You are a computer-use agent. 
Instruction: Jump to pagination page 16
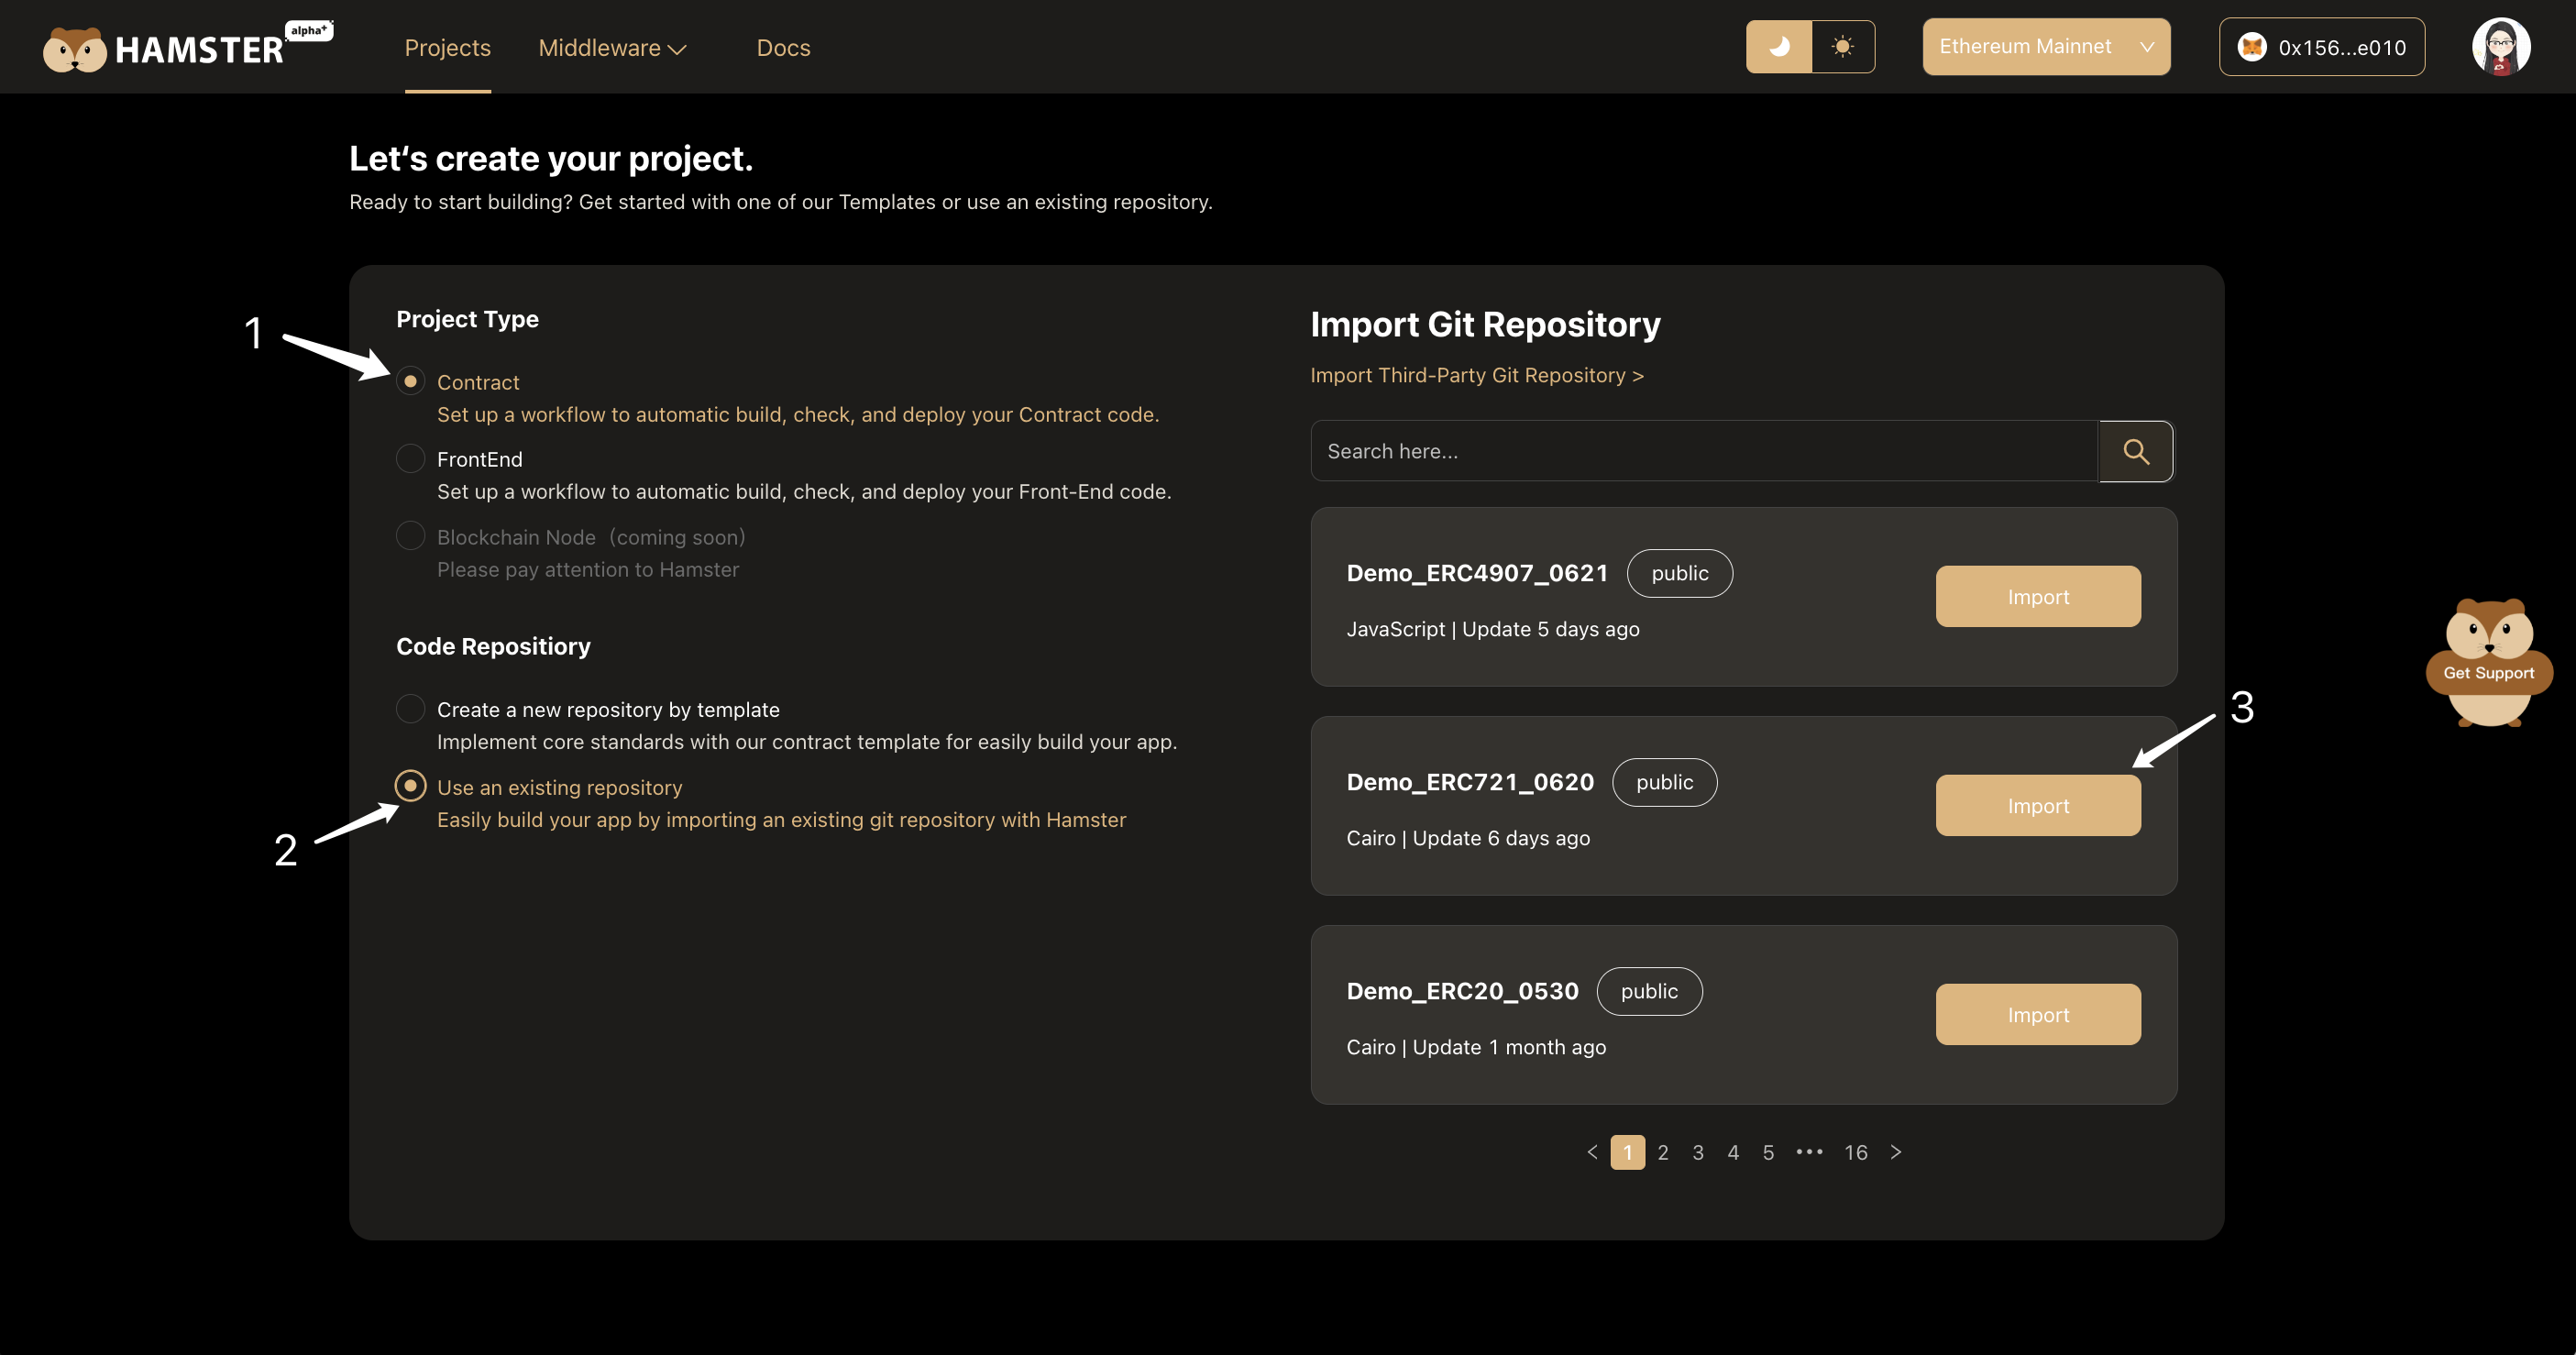(x=1855, y=1152)
